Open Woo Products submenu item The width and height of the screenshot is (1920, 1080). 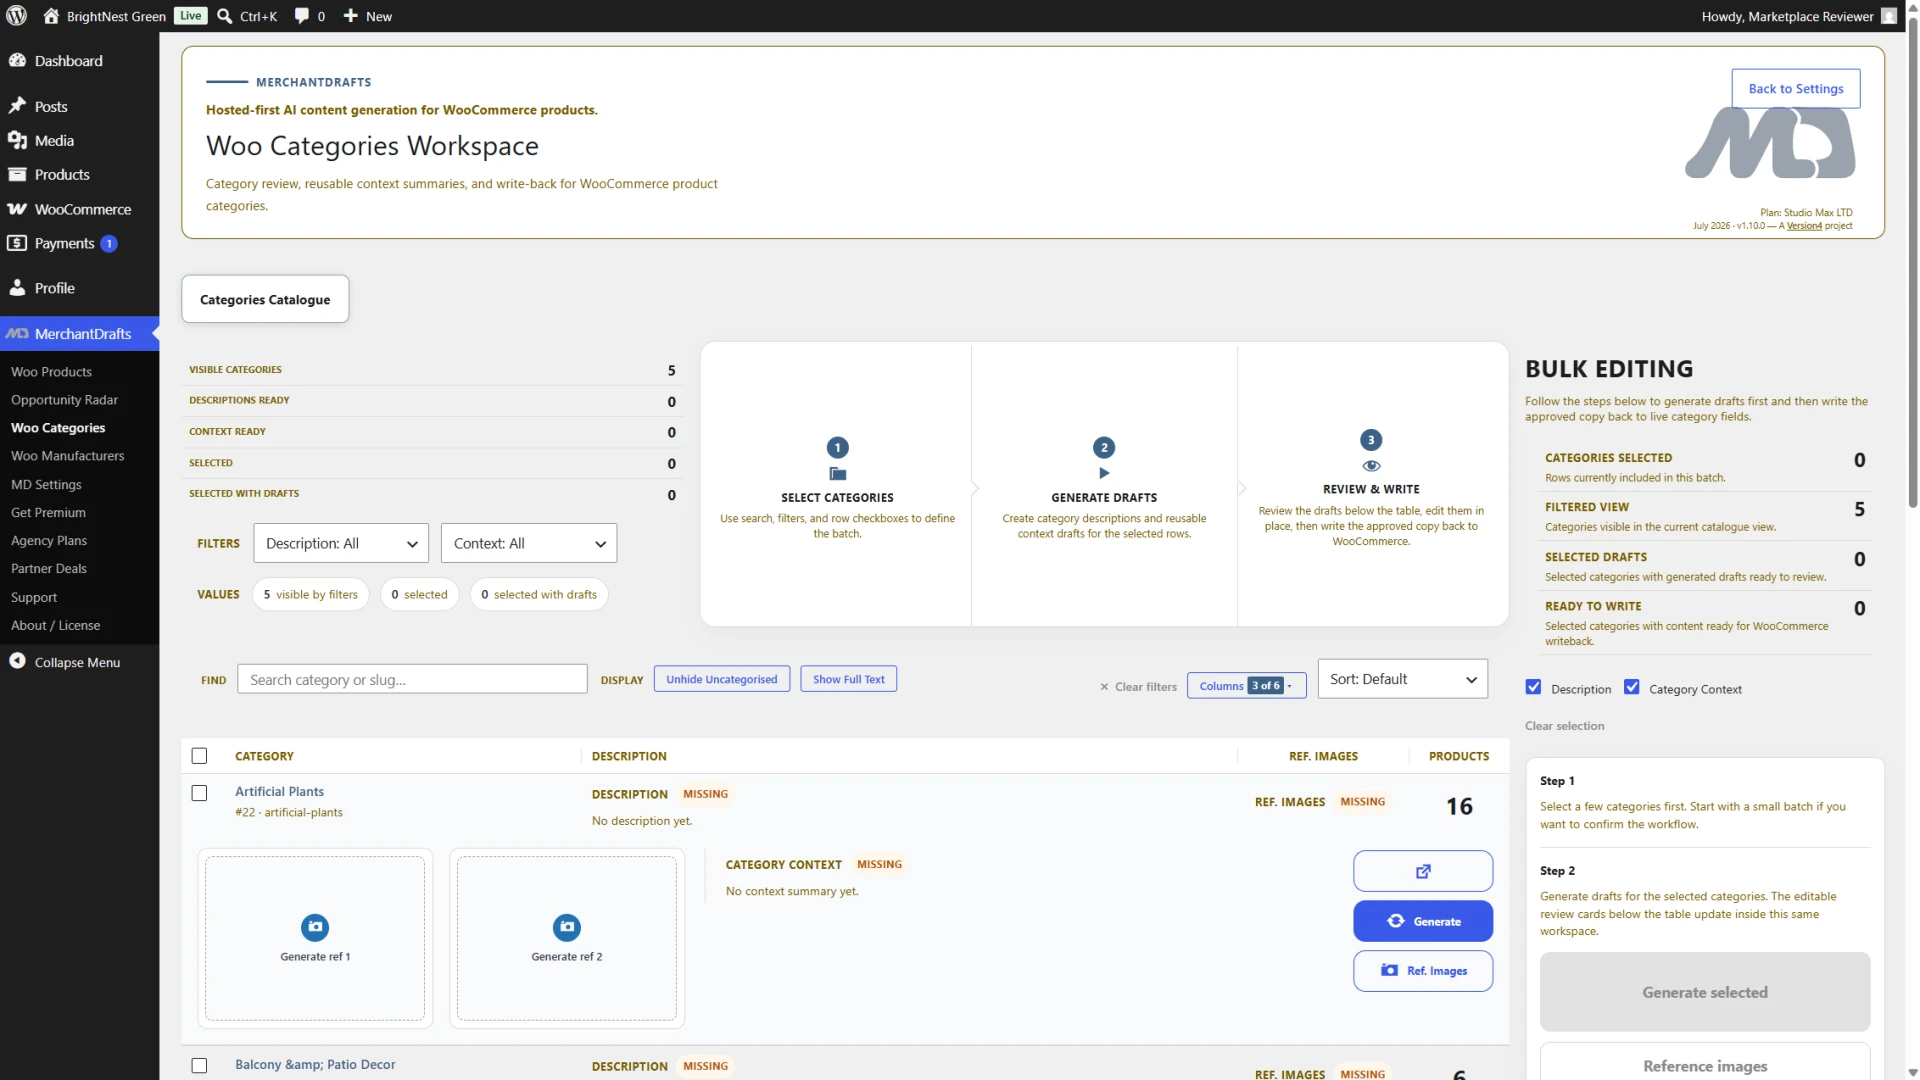coord(51,371)
